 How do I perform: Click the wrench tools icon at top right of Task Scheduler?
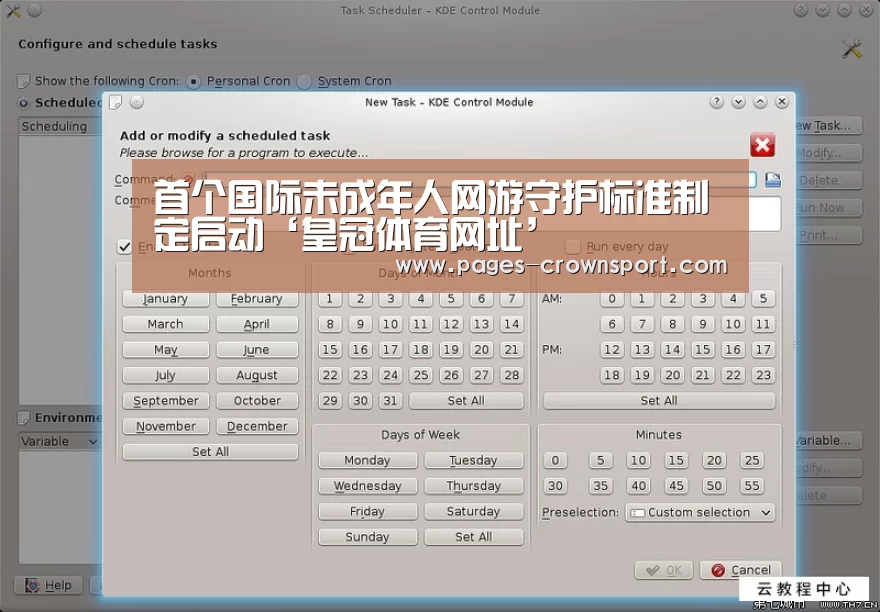pos(851,49)
